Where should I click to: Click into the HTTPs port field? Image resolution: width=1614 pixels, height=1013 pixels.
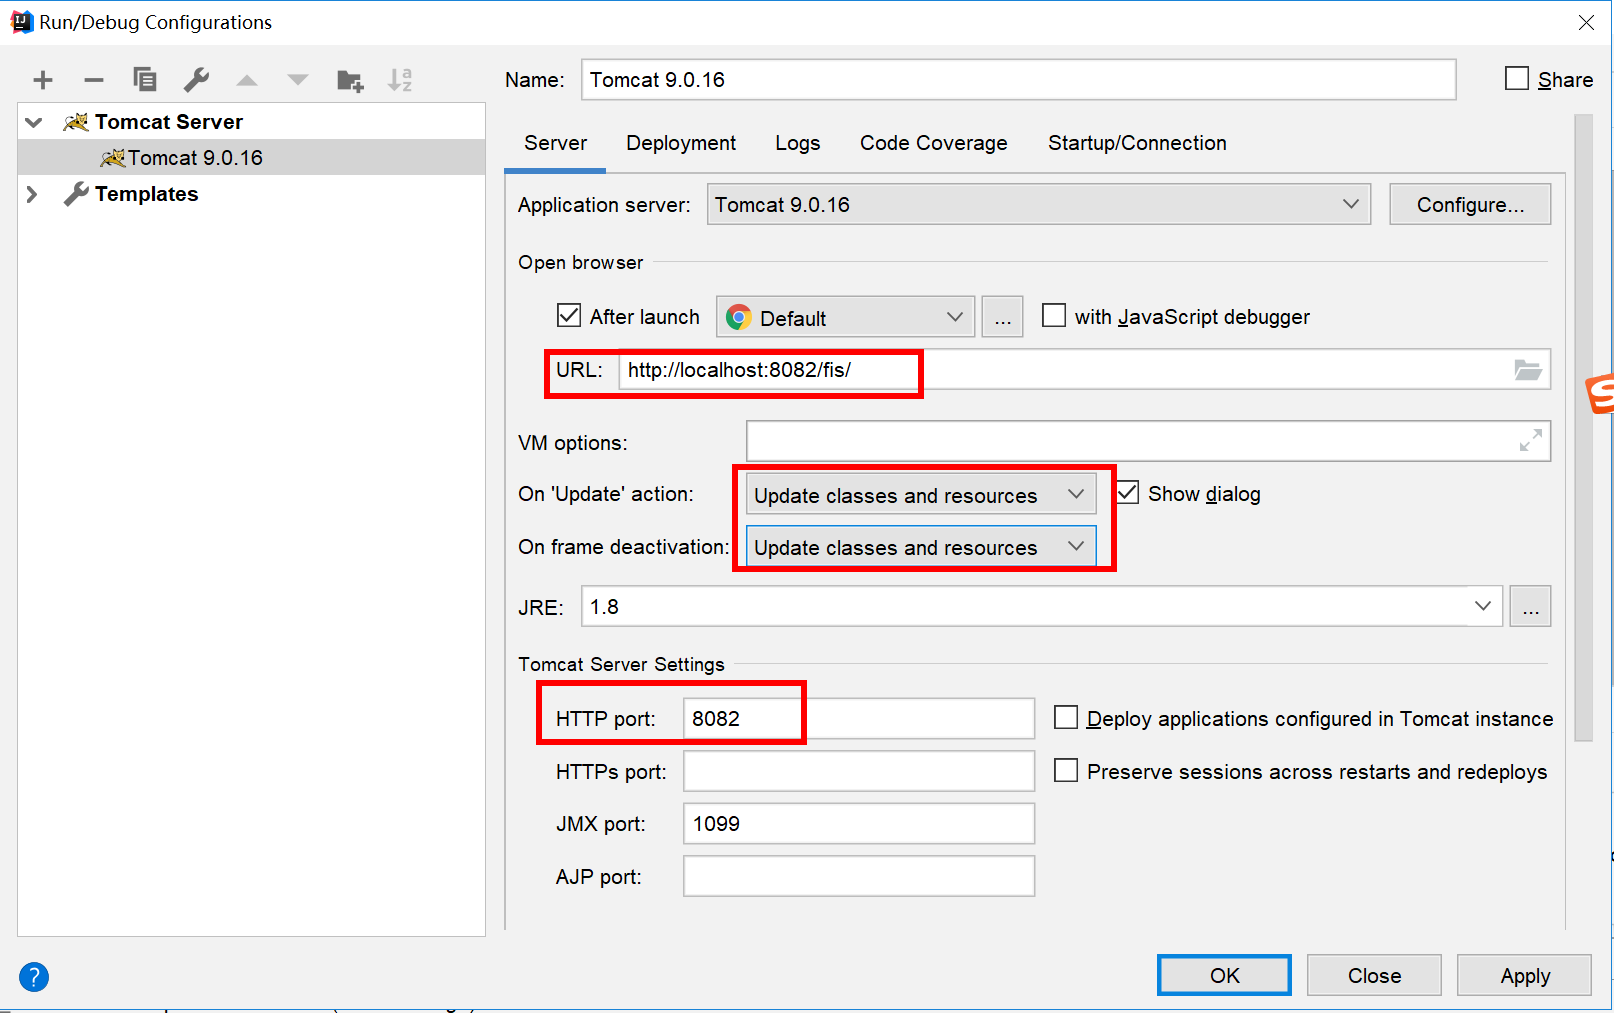[859, 771]
